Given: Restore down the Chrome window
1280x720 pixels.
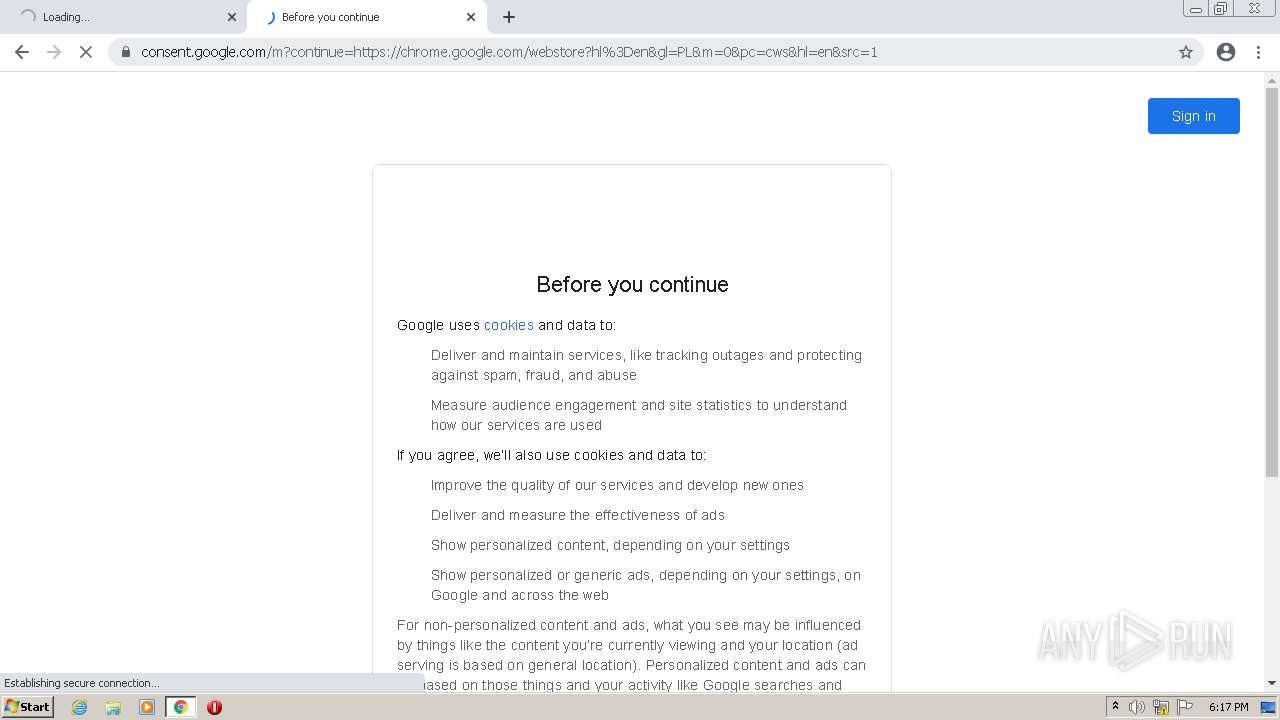Looking at the screenshot, I should 1221,9.
